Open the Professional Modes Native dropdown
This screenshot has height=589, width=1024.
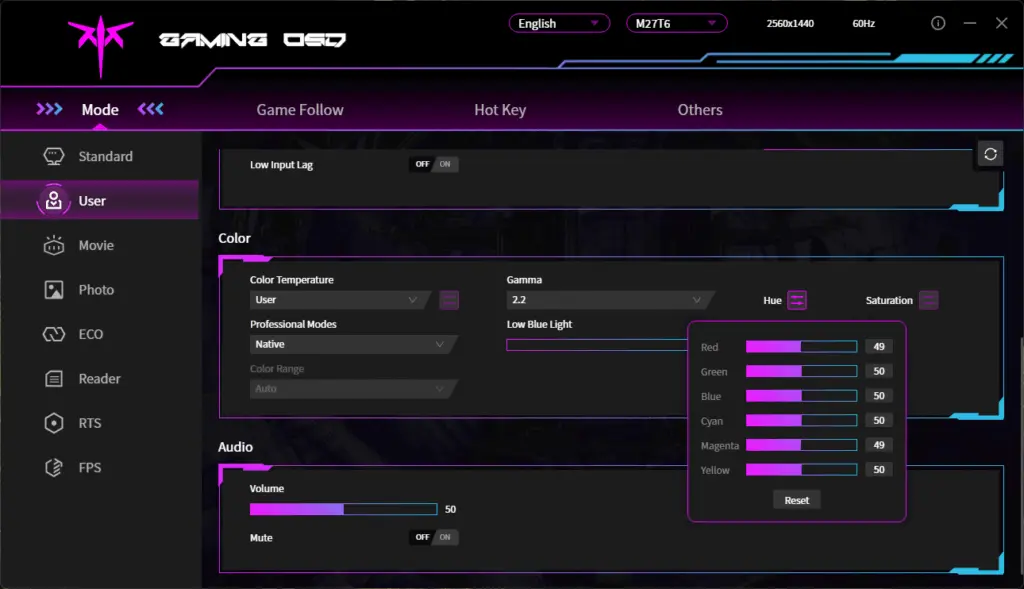[352, 344]
